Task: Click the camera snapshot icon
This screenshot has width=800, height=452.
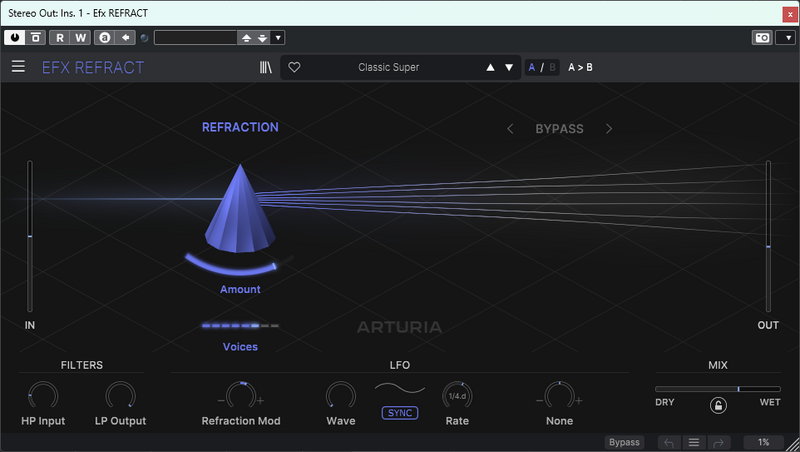Action: 762,38
